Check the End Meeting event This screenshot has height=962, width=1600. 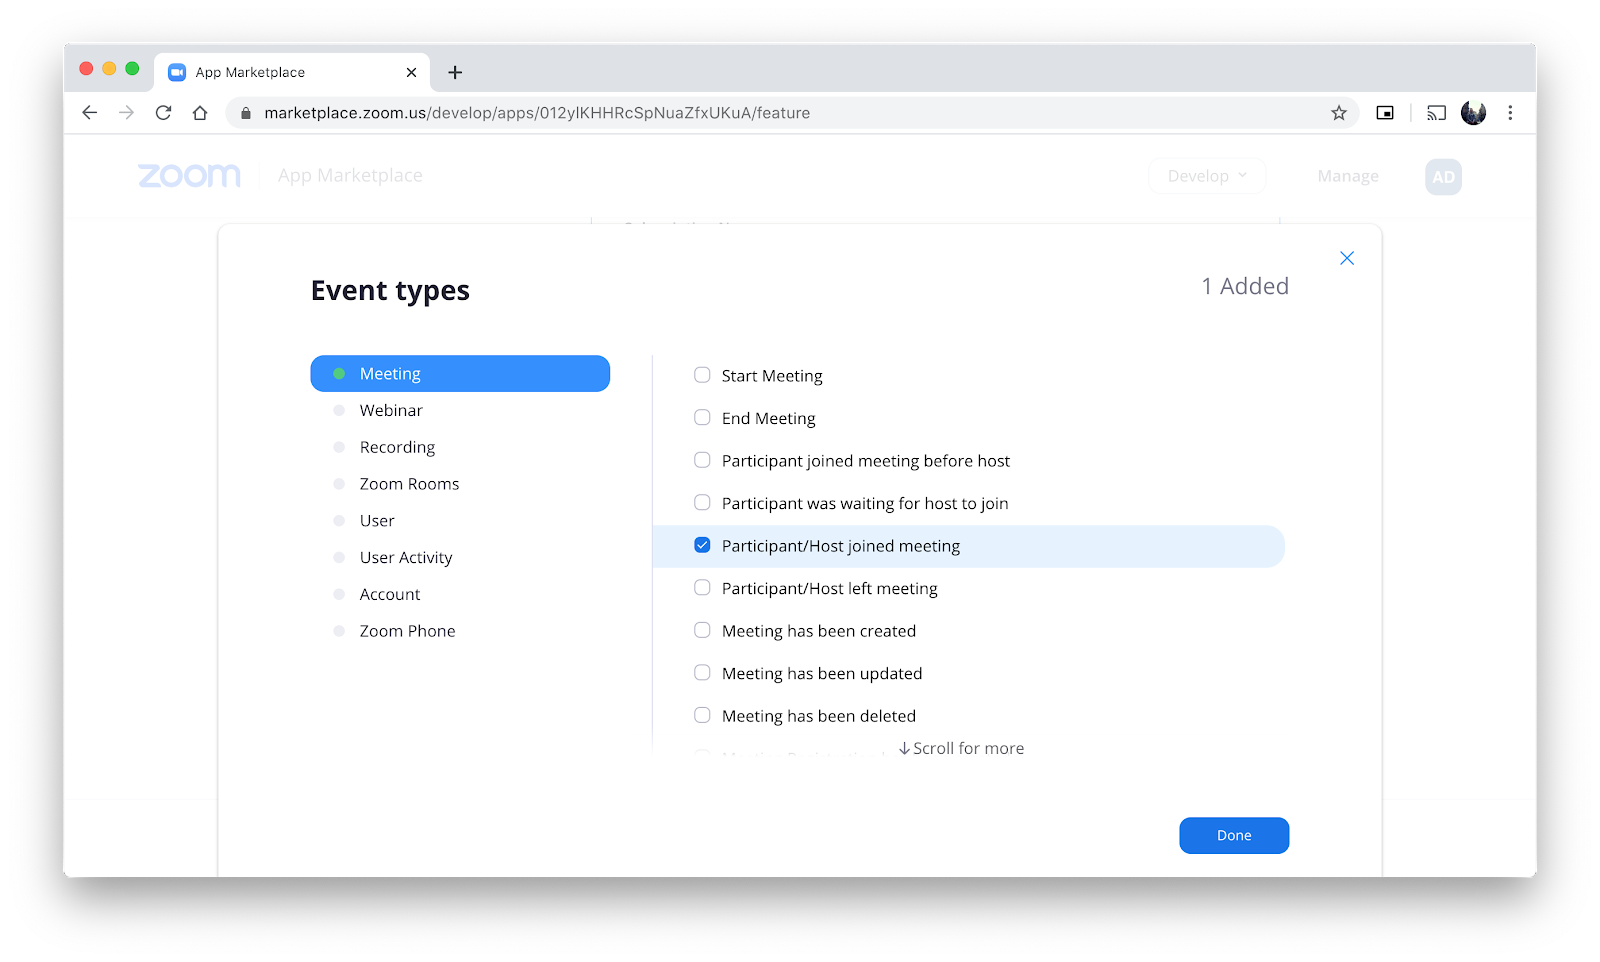click(x=701, y=417)
